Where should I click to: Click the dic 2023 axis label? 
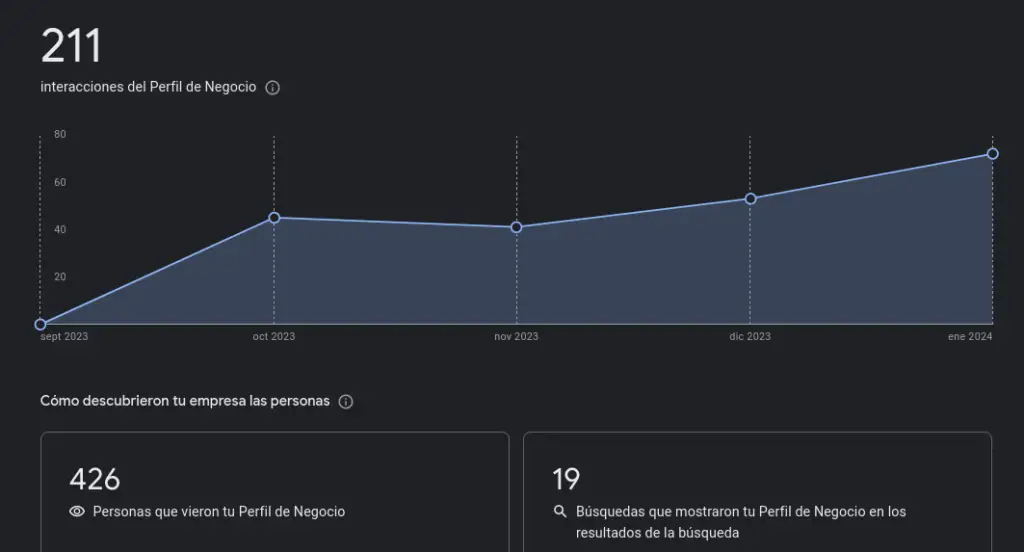[750, 336]
